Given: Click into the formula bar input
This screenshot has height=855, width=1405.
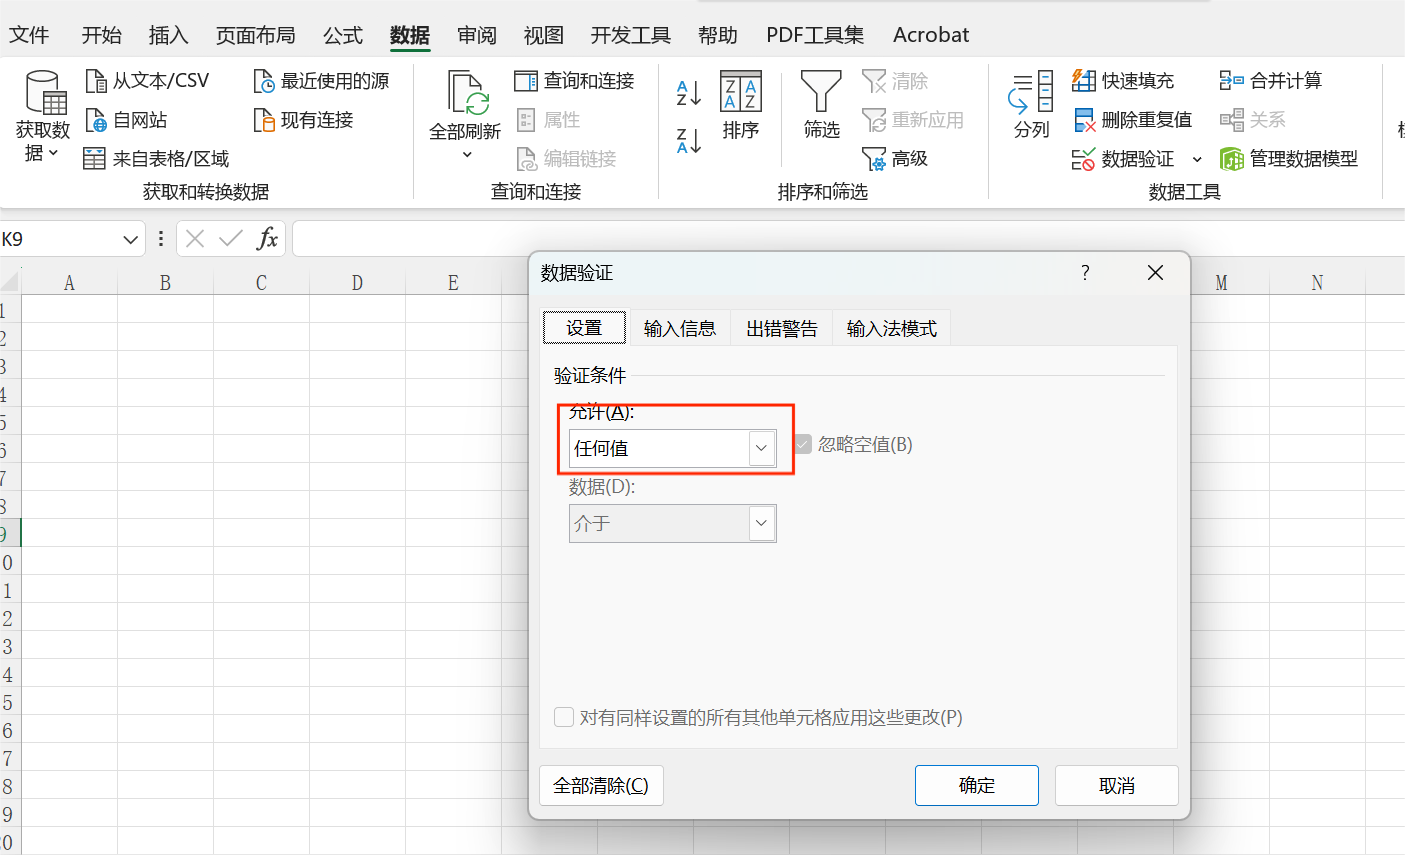Looking at the screenshot, I should coord(848,239).
